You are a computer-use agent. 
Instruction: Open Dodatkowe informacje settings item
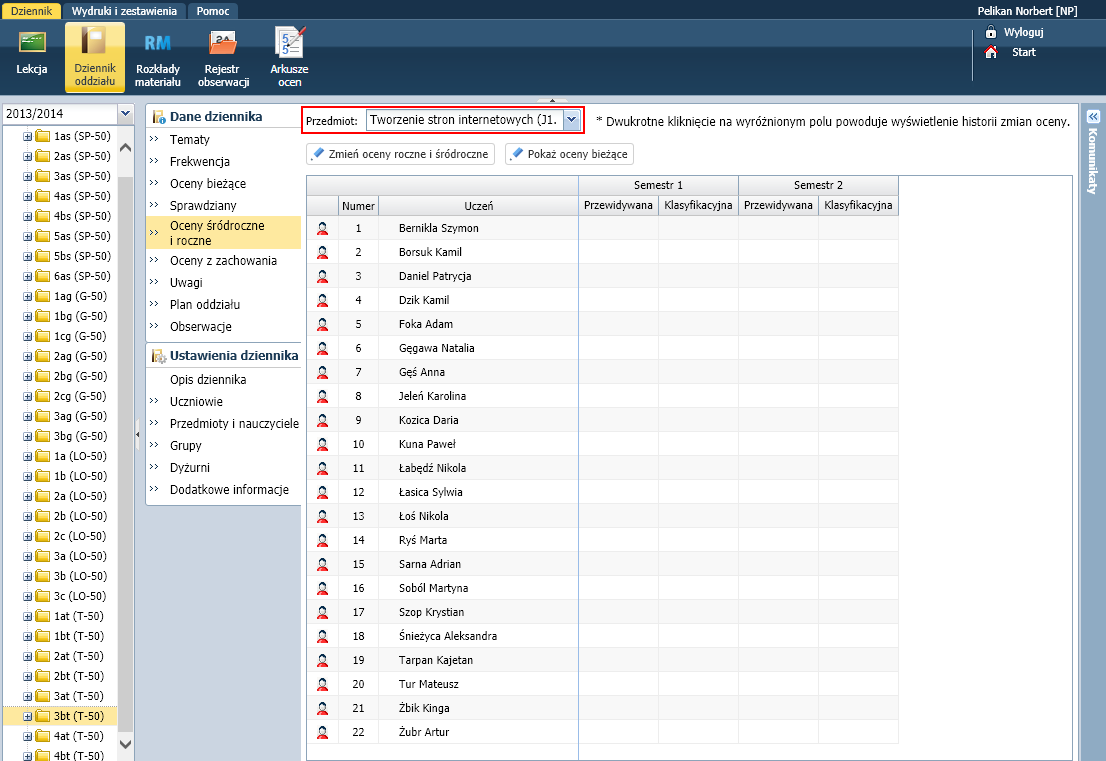229,489
